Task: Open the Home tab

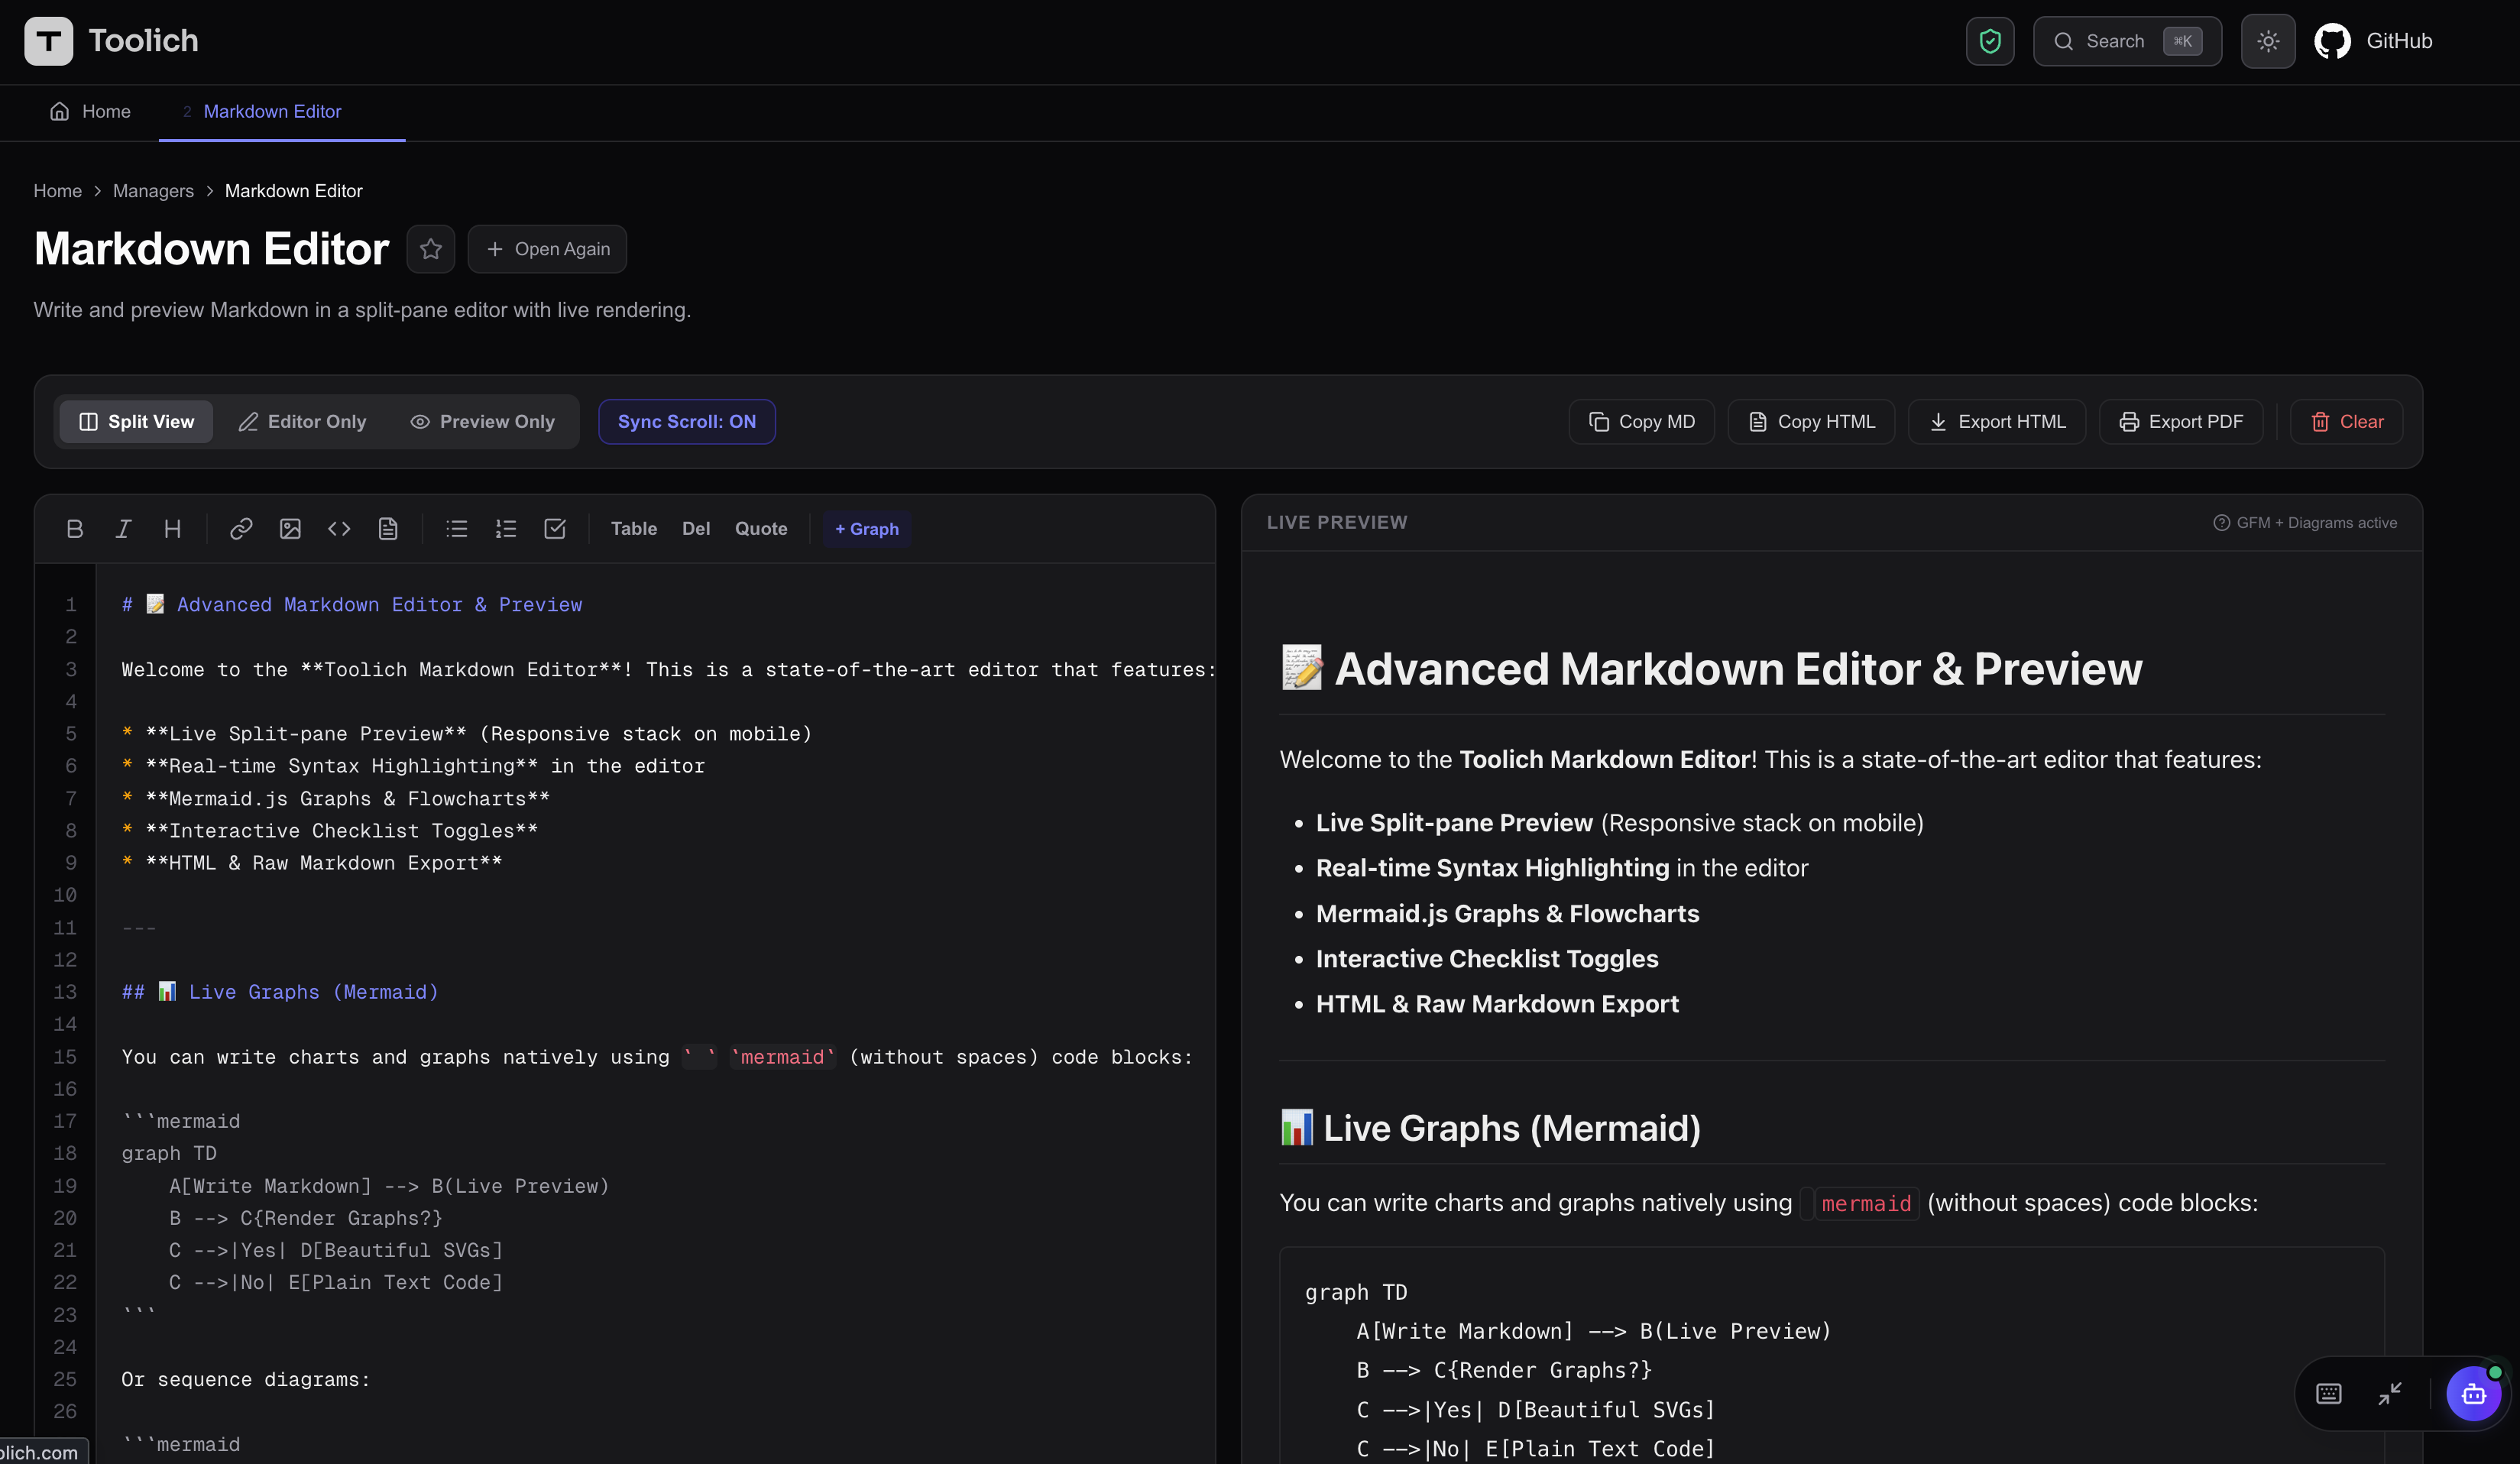Action: click(91, 111)
